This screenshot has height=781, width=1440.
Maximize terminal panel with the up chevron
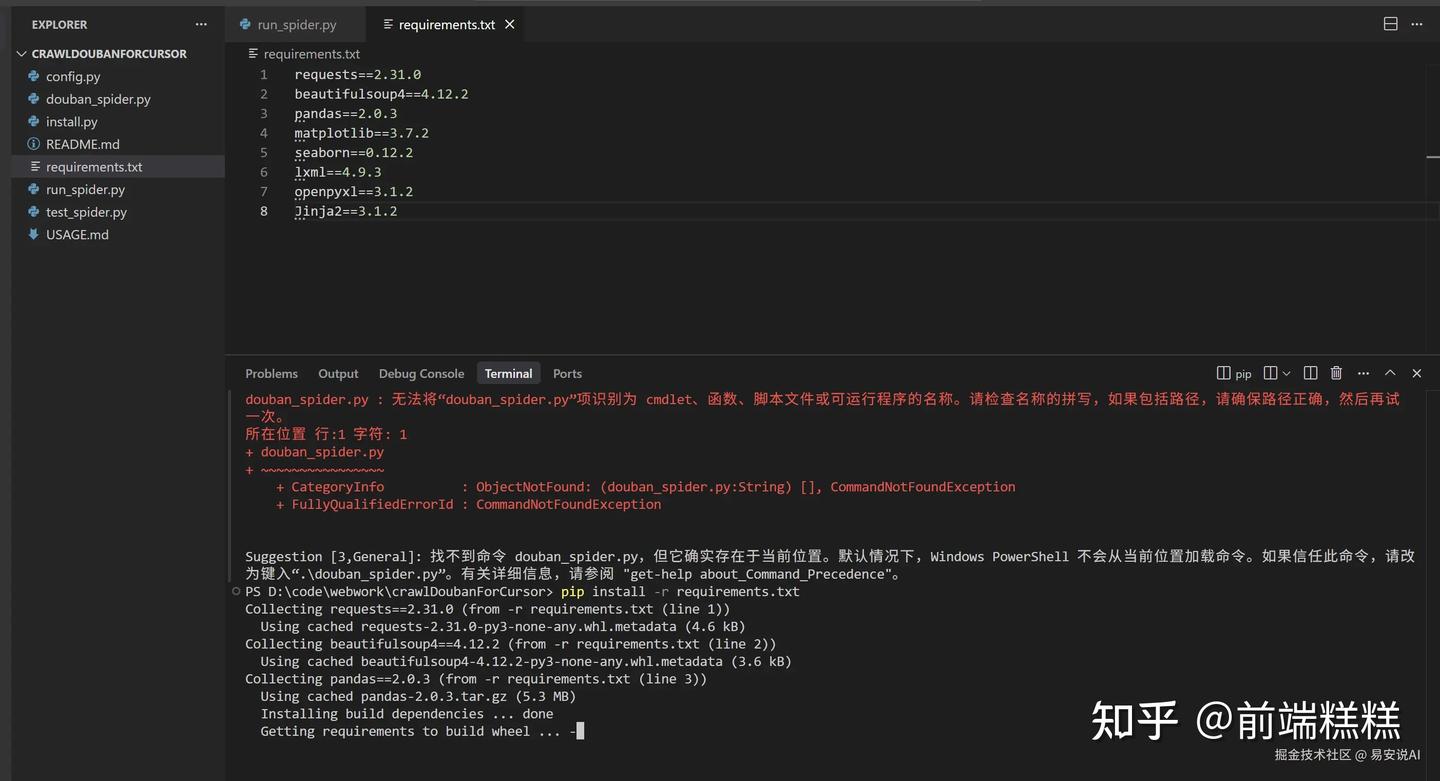click(1390, 373)
